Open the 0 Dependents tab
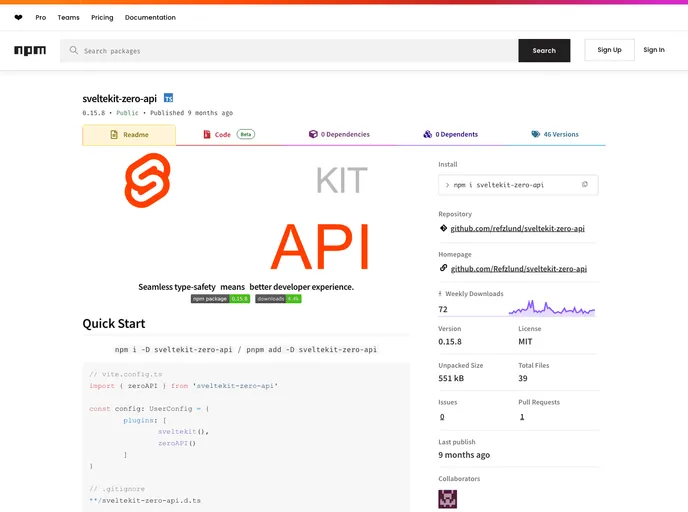688x512 pixels. [x=451, y=134]
